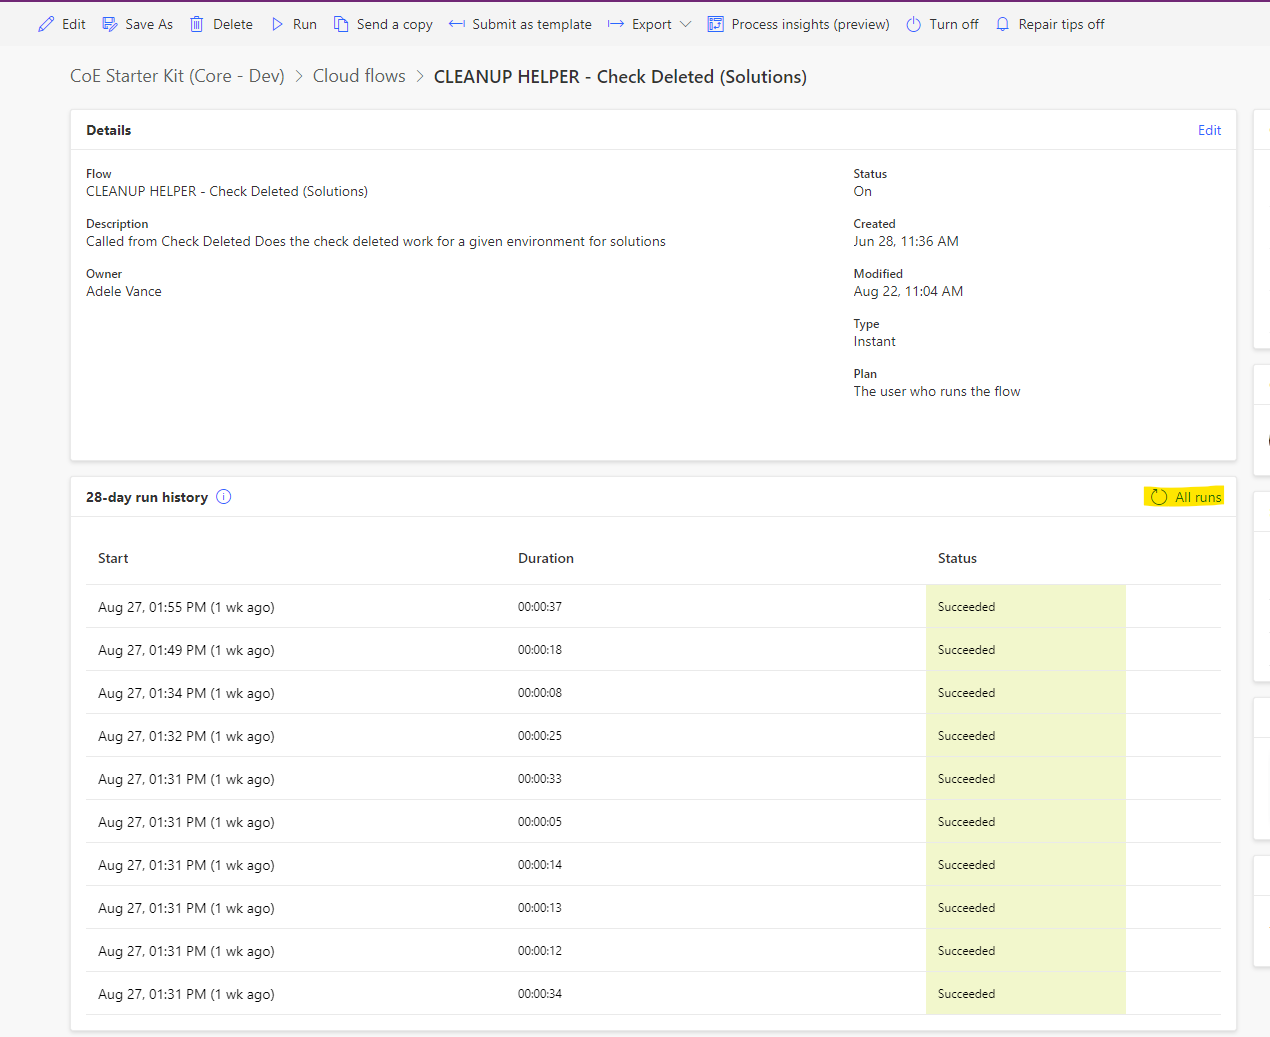Select the CoE Starter Kit (Core - Dev) breadcrumb
This screenshot has height=1037, width=1270.
click(176, 75)
